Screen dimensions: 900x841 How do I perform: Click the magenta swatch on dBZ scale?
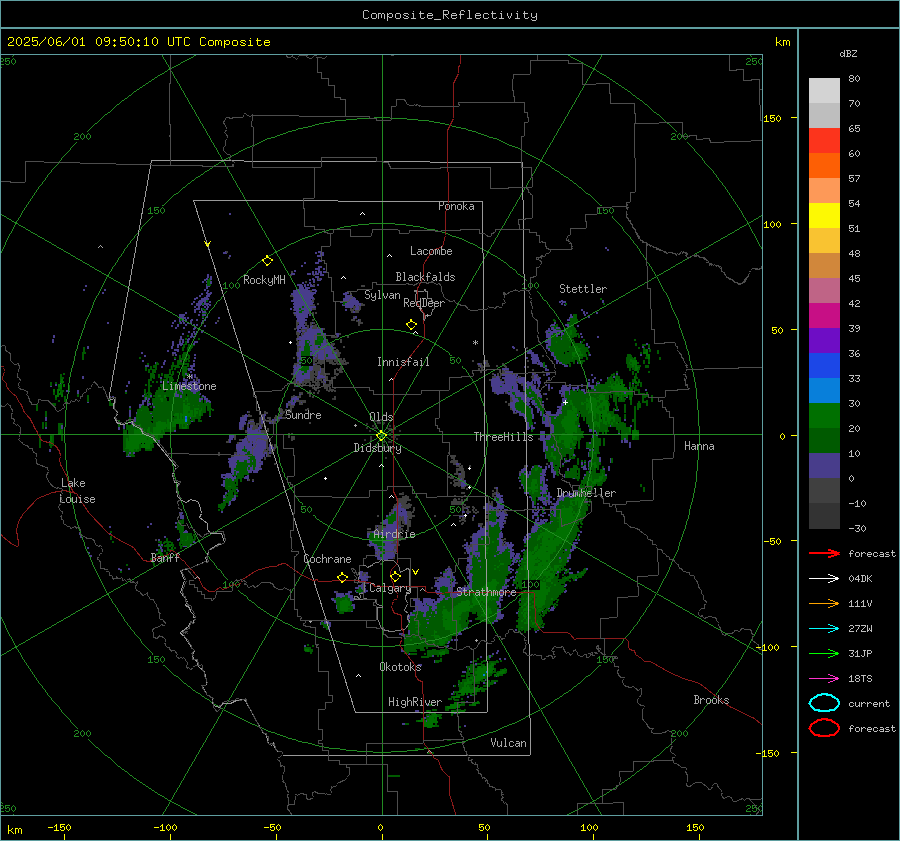point(824,316)
